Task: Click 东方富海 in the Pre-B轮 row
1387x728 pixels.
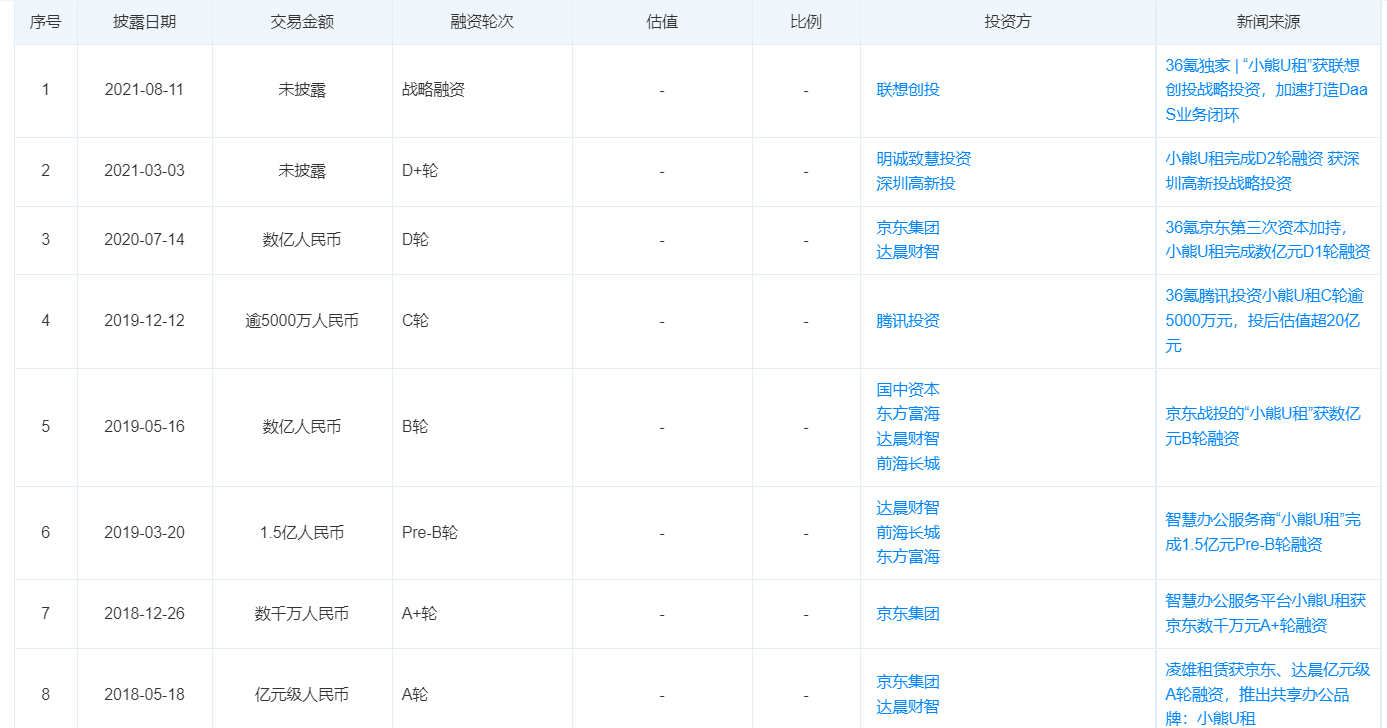Action: (908, 557)
